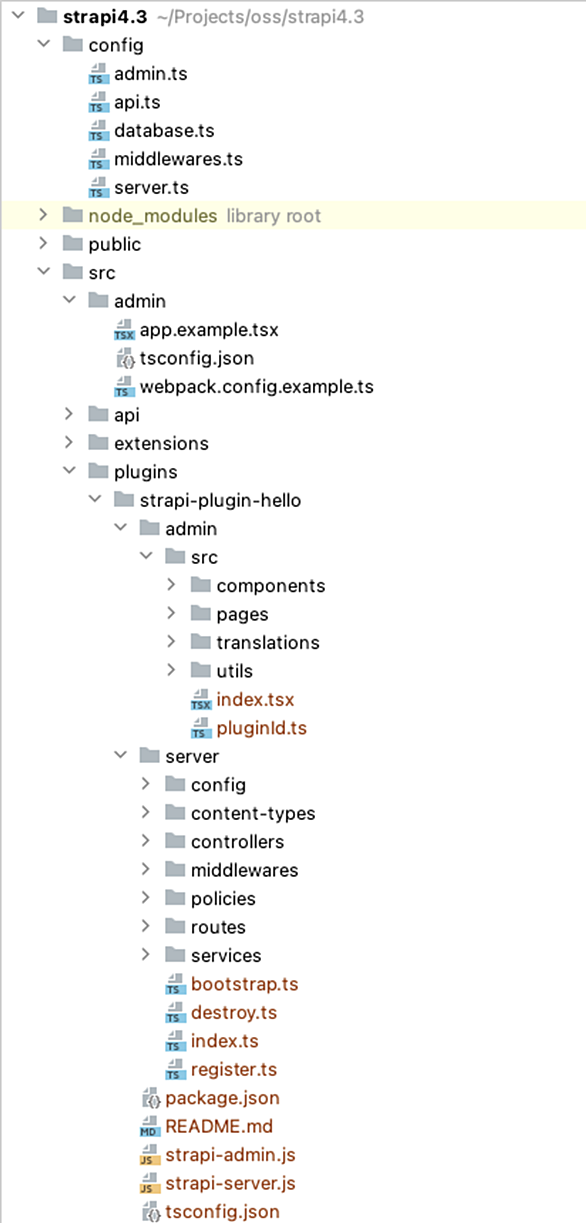
Task: Click the folder icon of node_modules
Action: click(x=72, y=216)
